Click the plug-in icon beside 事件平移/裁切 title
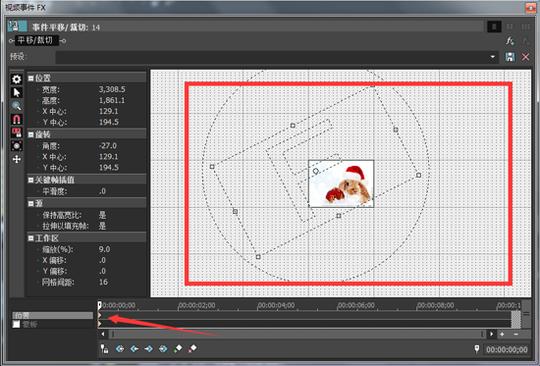Screen dimensions: 540x366 (x=18, y=27)
